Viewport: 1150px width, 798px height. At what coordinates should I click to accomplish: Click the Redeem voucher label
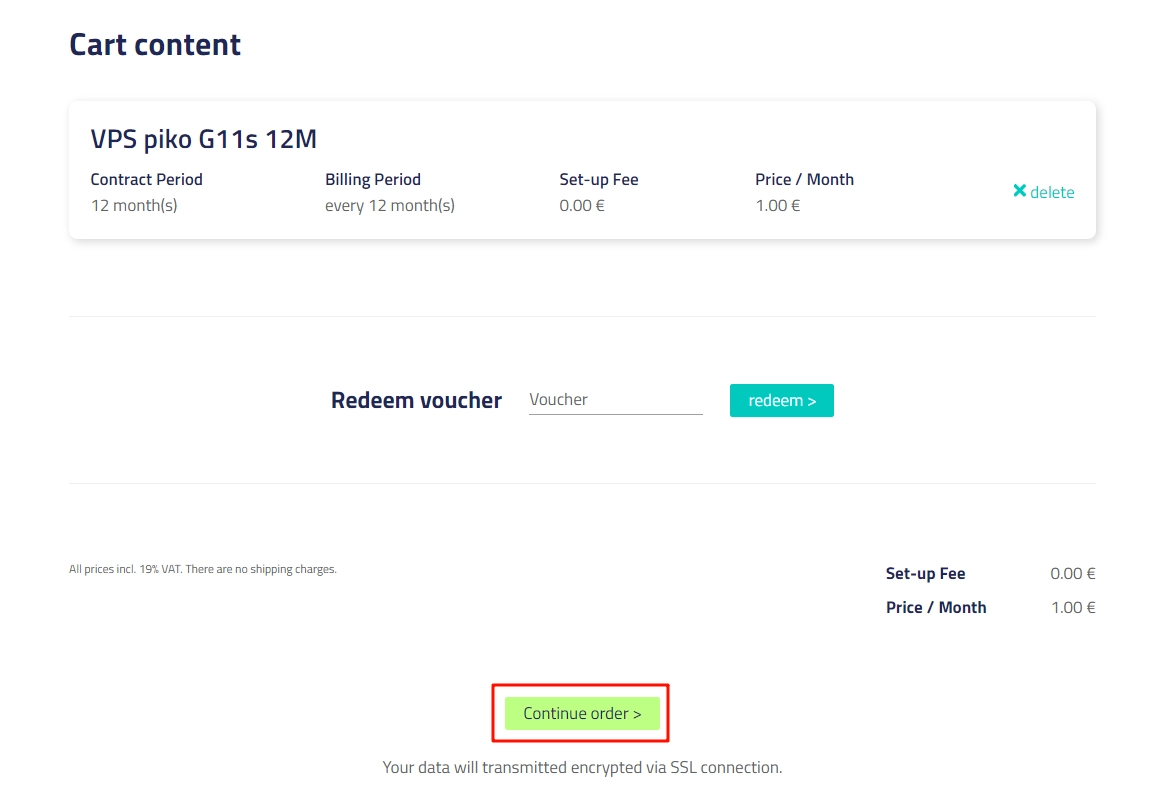point(416,400)
